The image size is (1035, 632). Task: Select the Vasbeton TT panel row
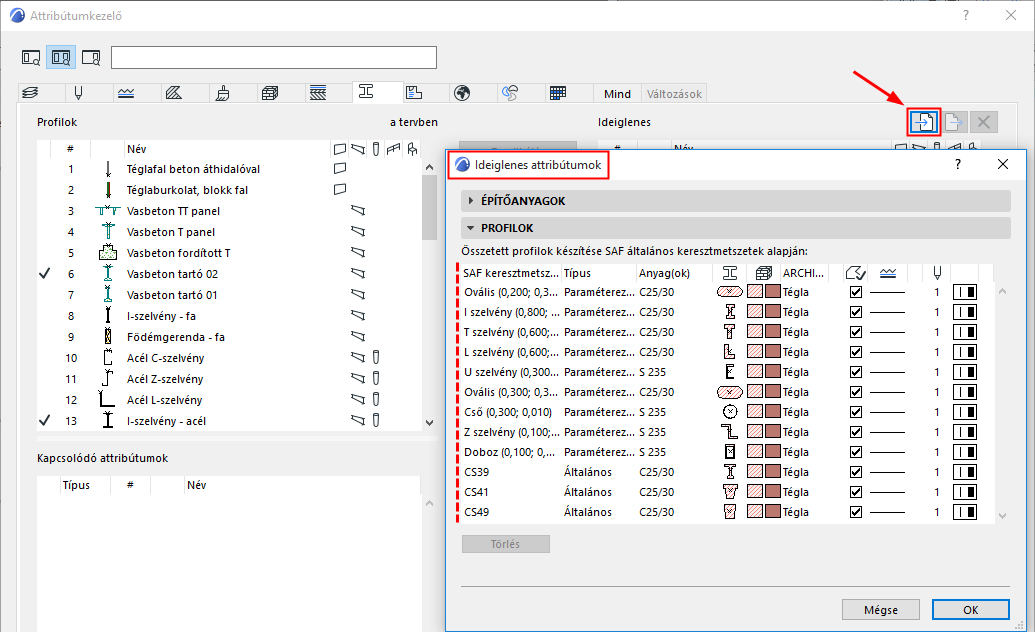tap(229, 211)
